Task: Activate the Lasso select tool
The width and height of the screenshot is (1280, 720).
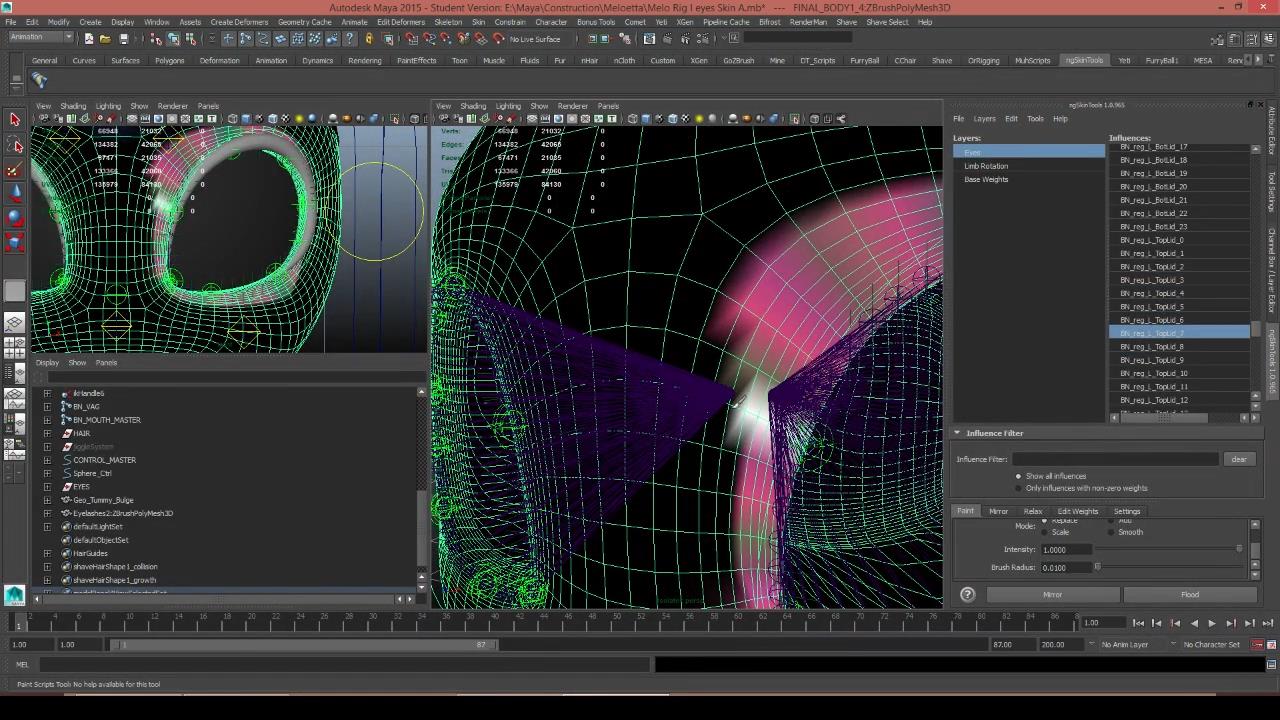Action: (x=14, y=146)
